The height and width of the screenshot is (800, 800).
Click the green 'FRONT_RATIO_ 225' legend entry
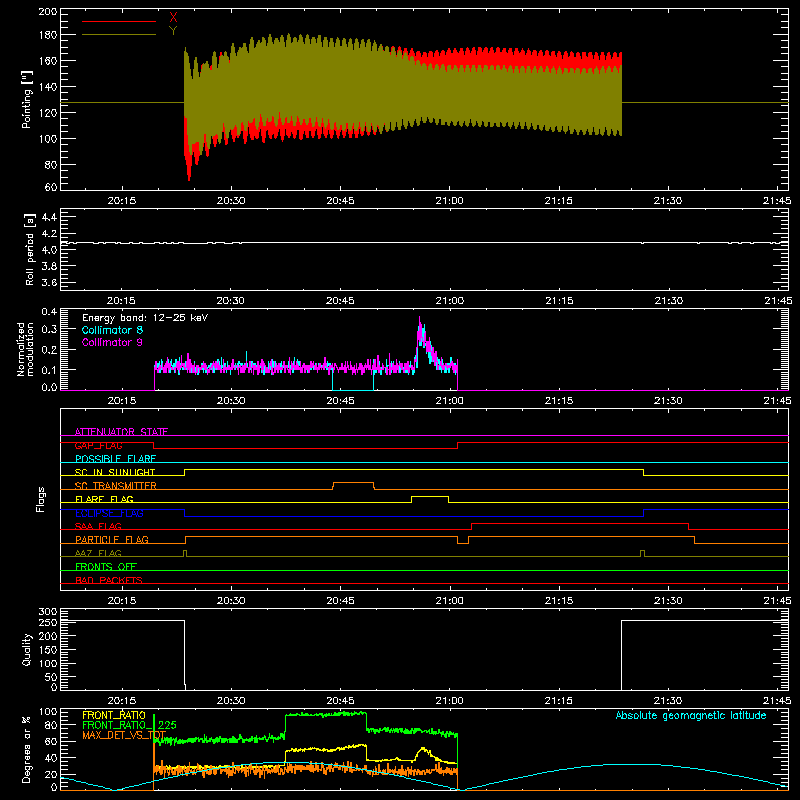tap(129, 725)
